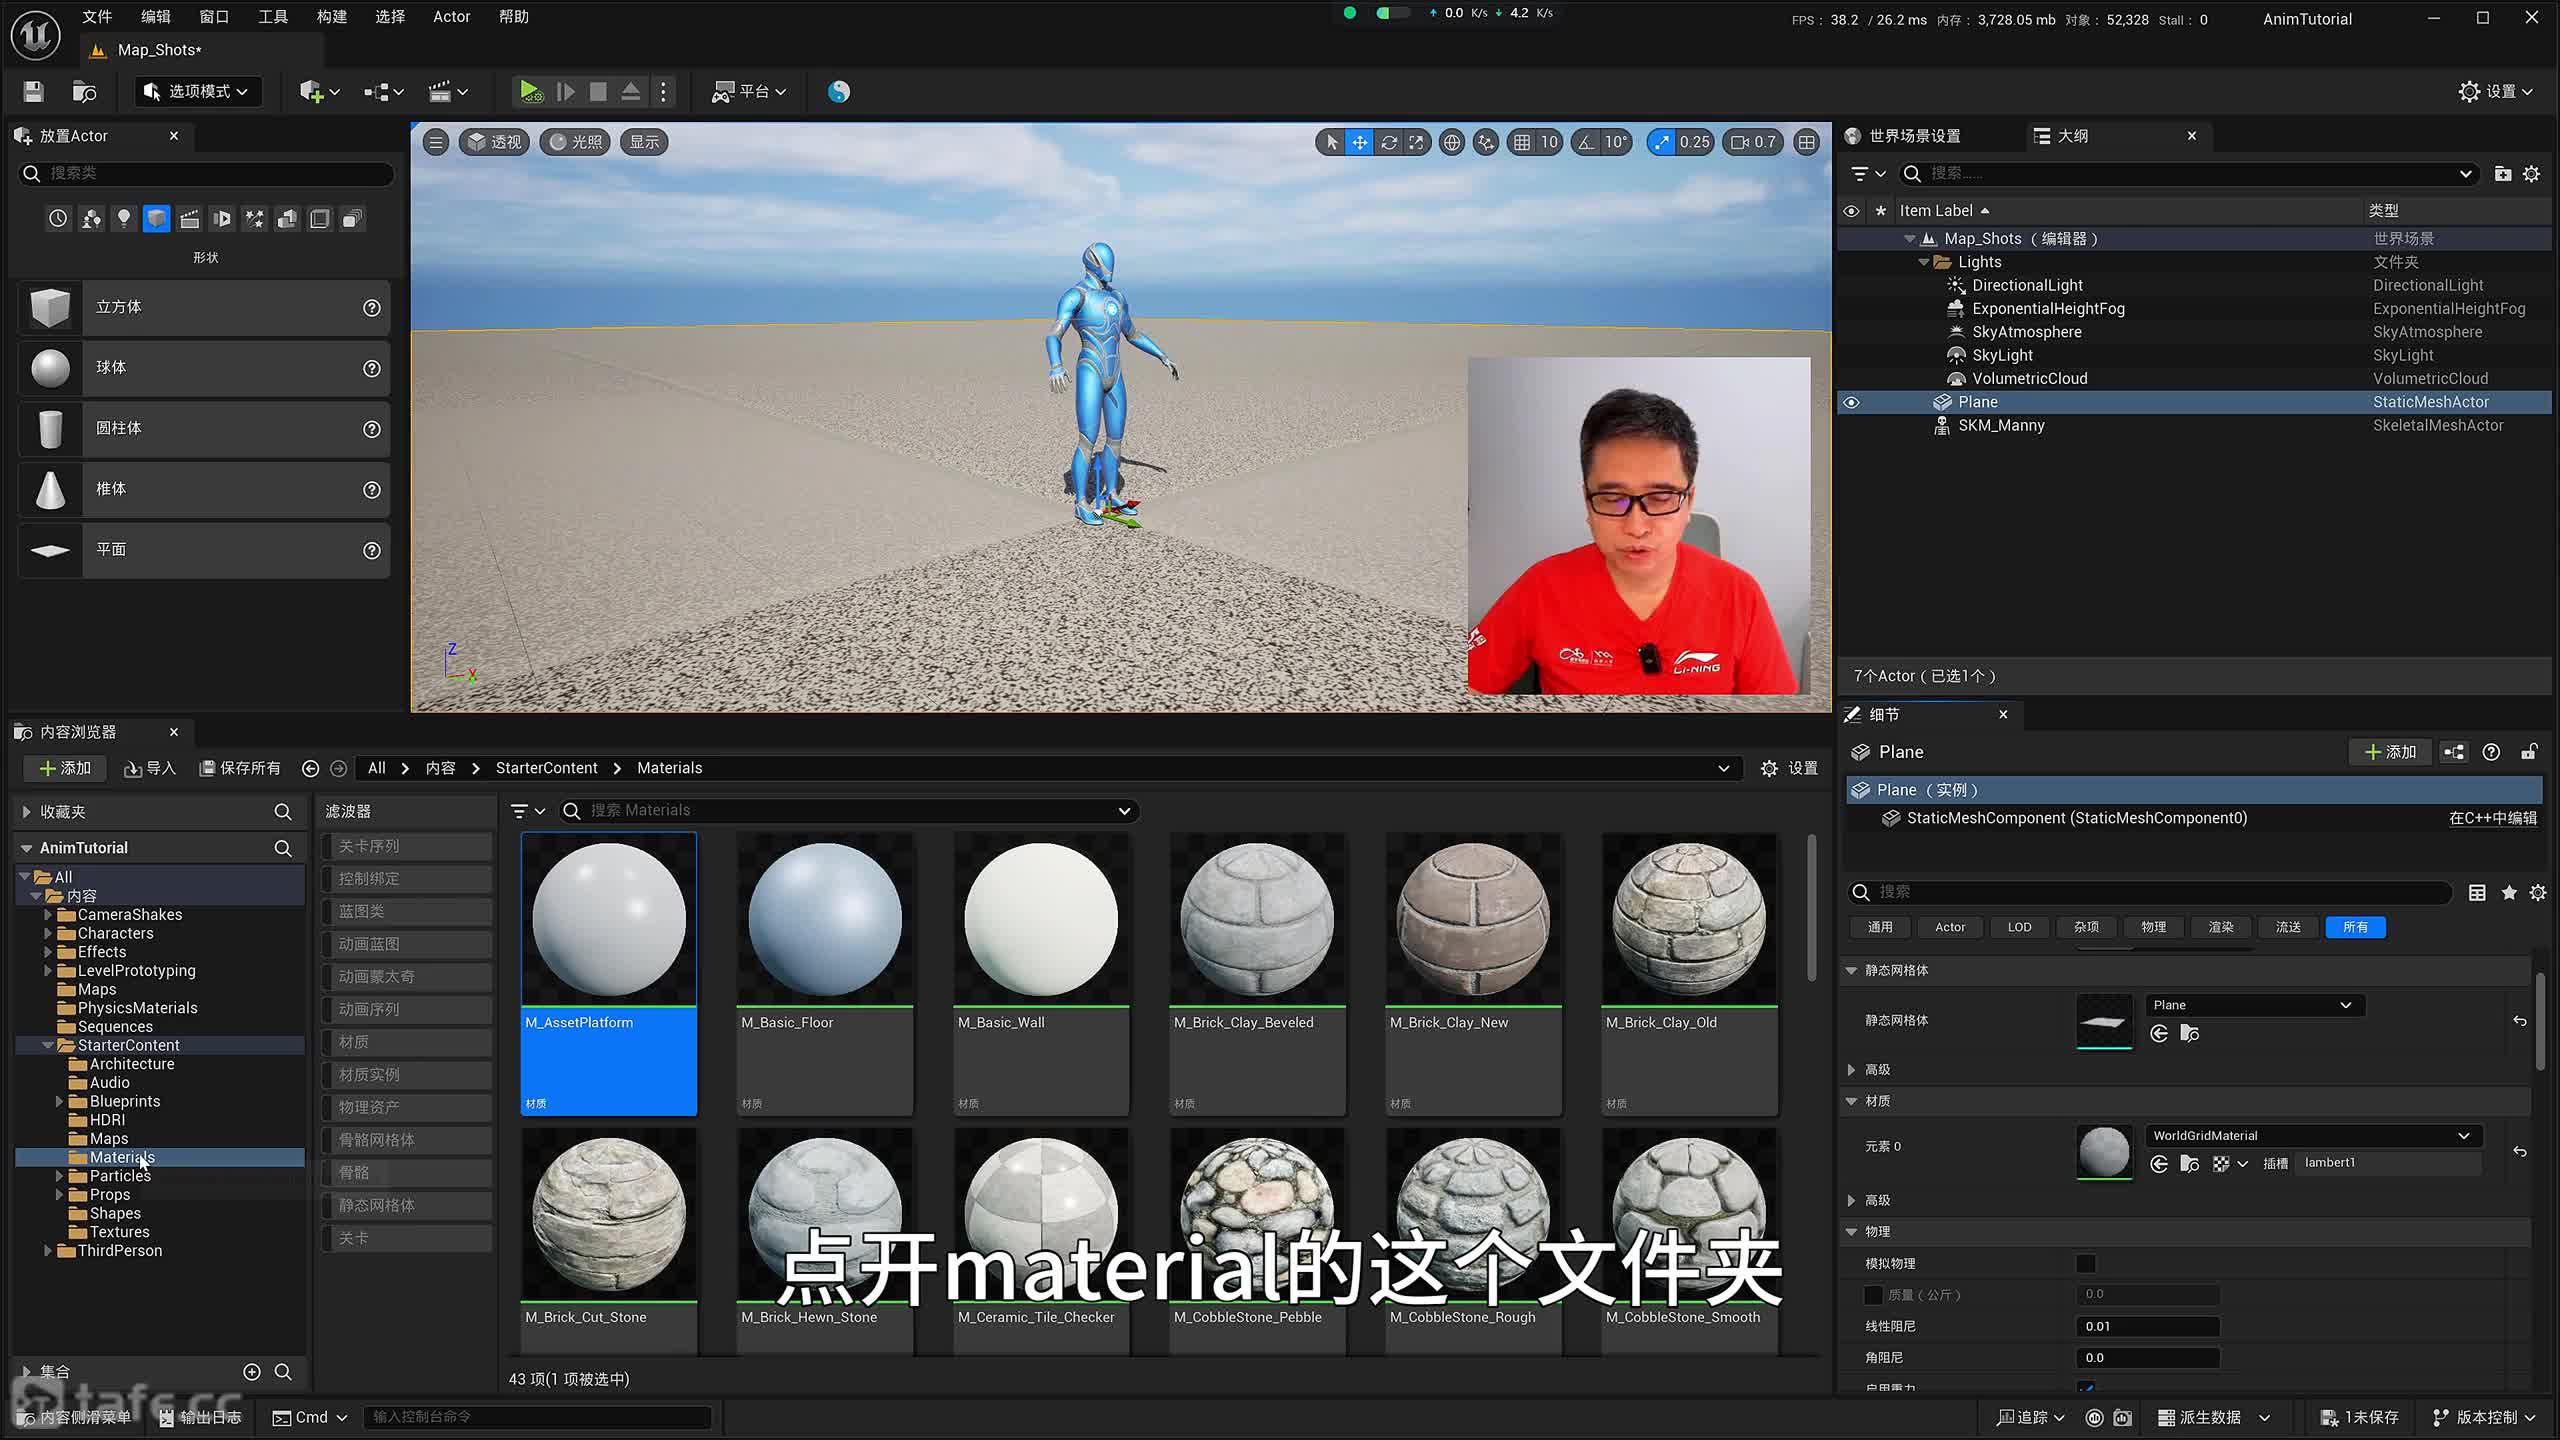Image resolution: width=2560 pixels, height=1440 pixels.
Task: Switch to the 世界场景设置 tab
Action: (1913, 135)
